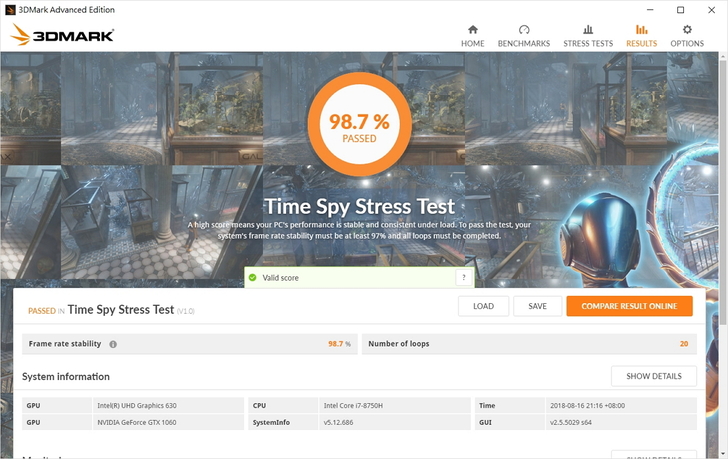Click the Frame rate stability label
This screenshot has width=728, height=459.
(x=65, y=344)
